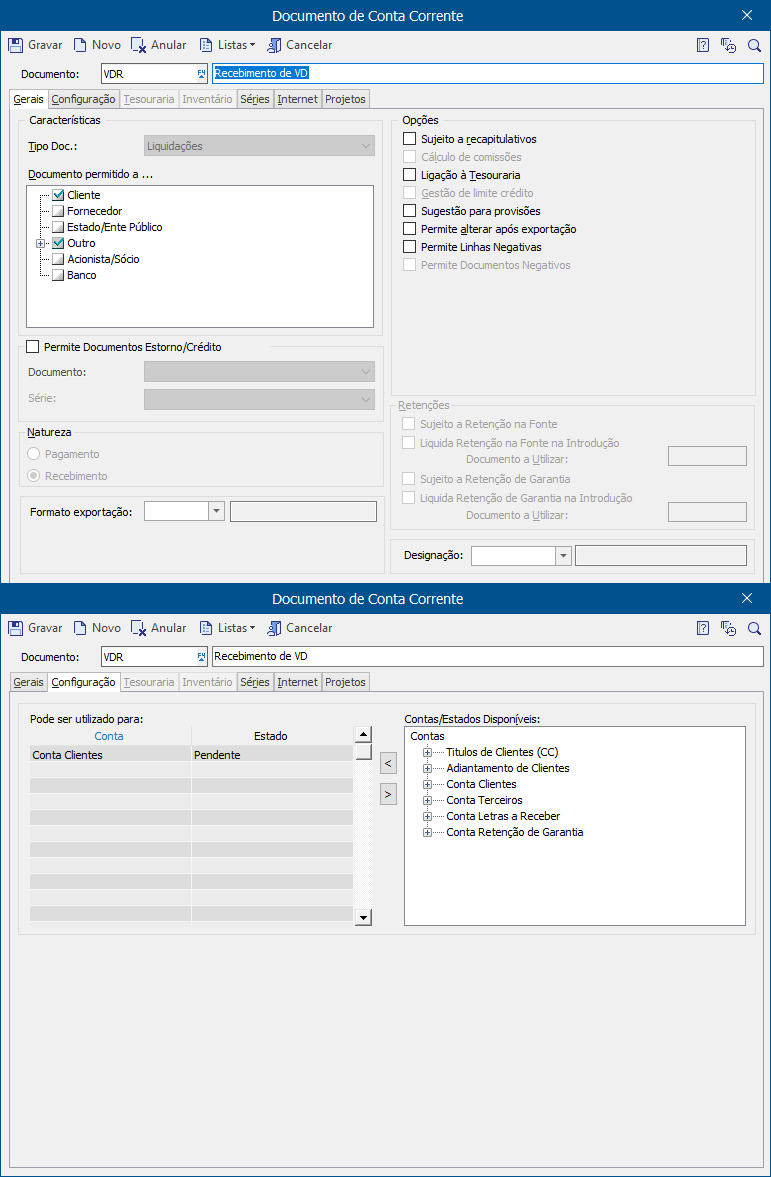Image resolution: width=771 pixels, height=1177 pixels.
Task: Open the Projetos tab in the lower window
Action: [345, 682]
